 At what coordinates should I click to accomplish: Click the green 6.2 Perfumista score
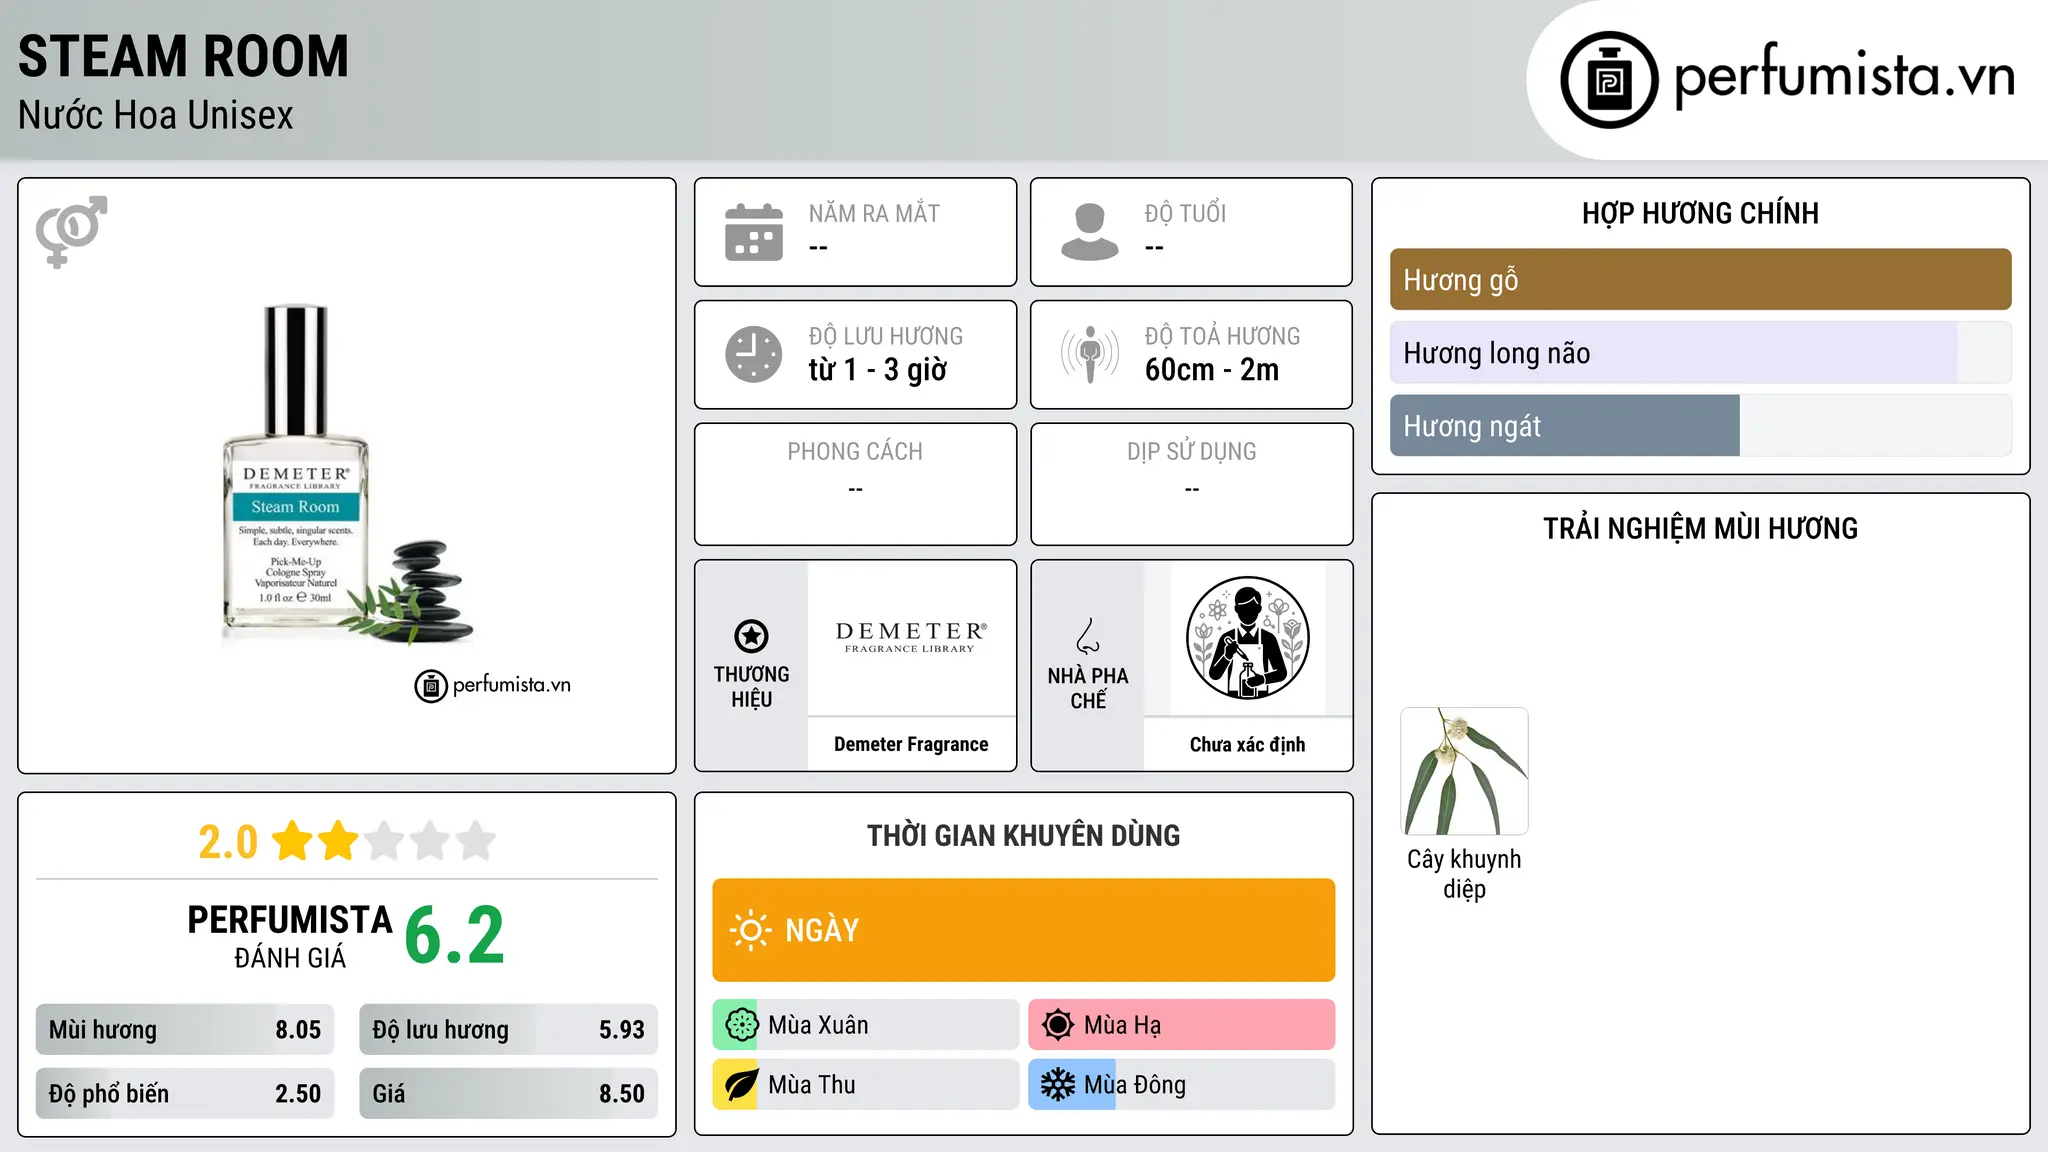[x=455, y=936]
